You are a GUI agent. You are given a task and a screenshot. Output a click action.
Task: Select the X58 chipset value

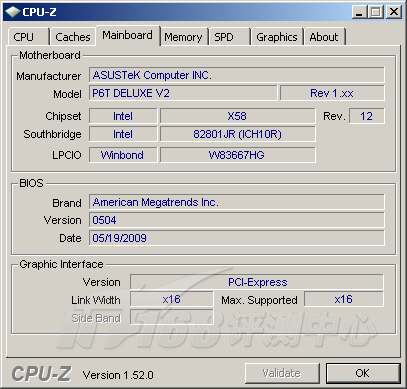point(237,116)
